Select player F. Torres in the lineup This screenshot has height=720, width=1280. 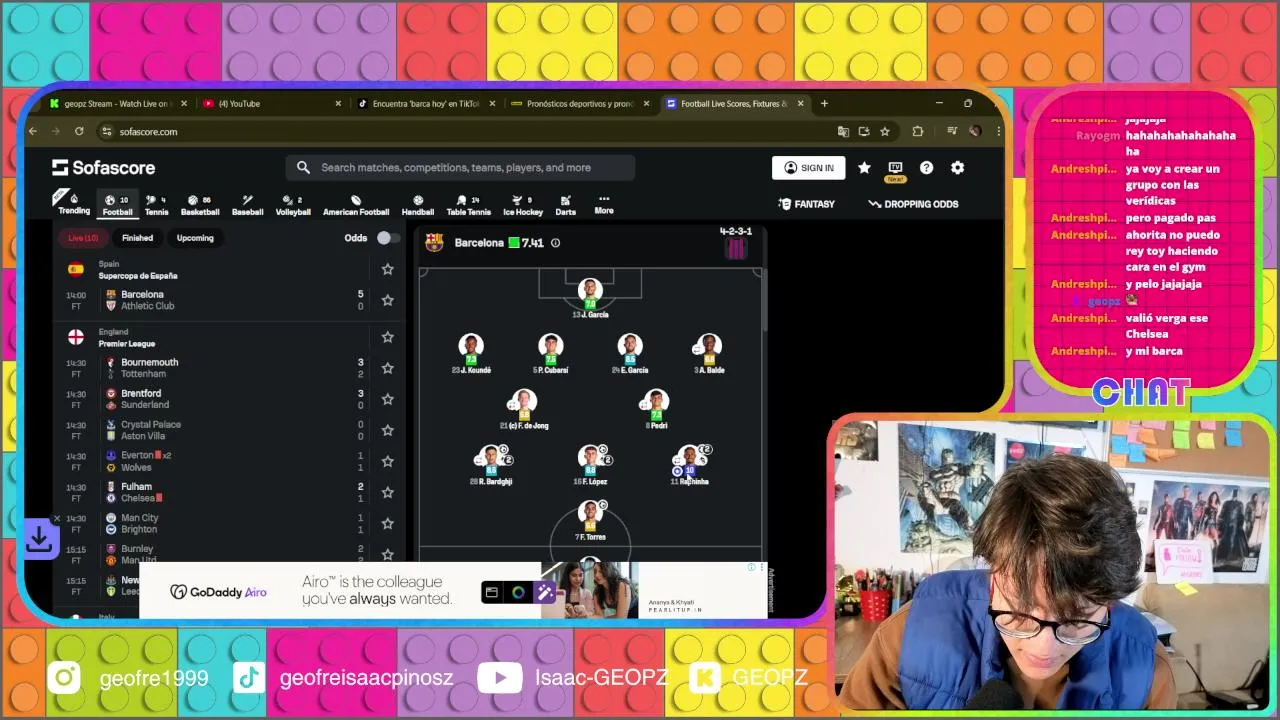(590, 521)
